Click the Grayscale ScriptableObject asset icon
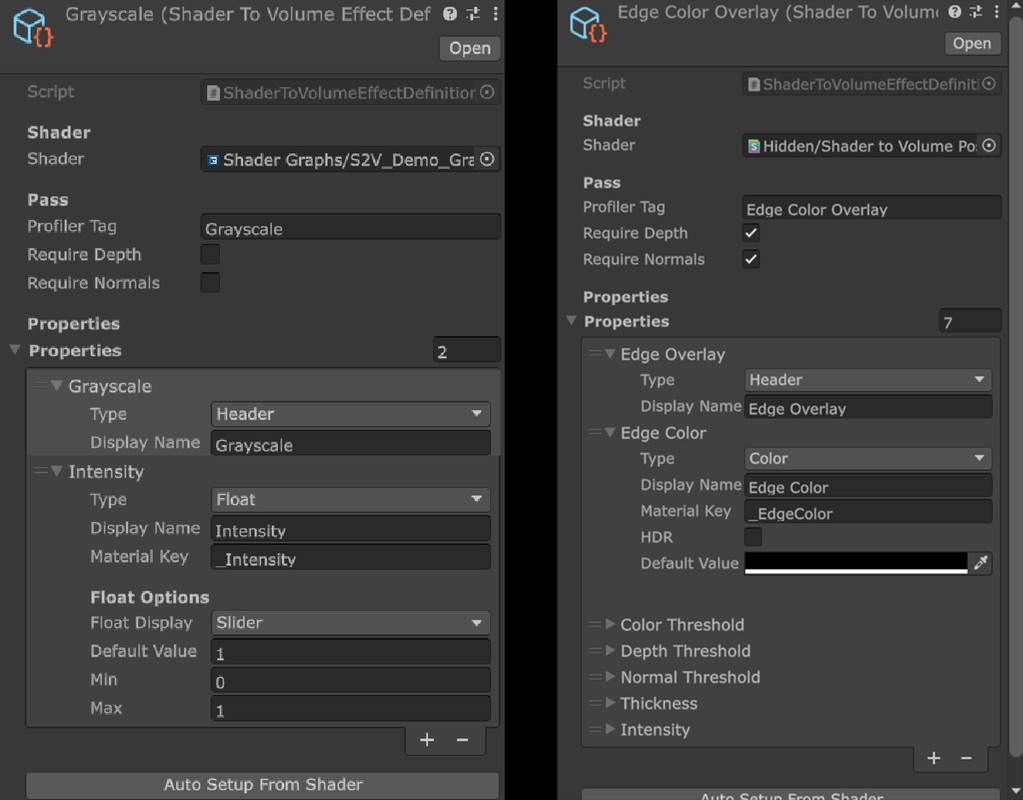 pos(33,27)
